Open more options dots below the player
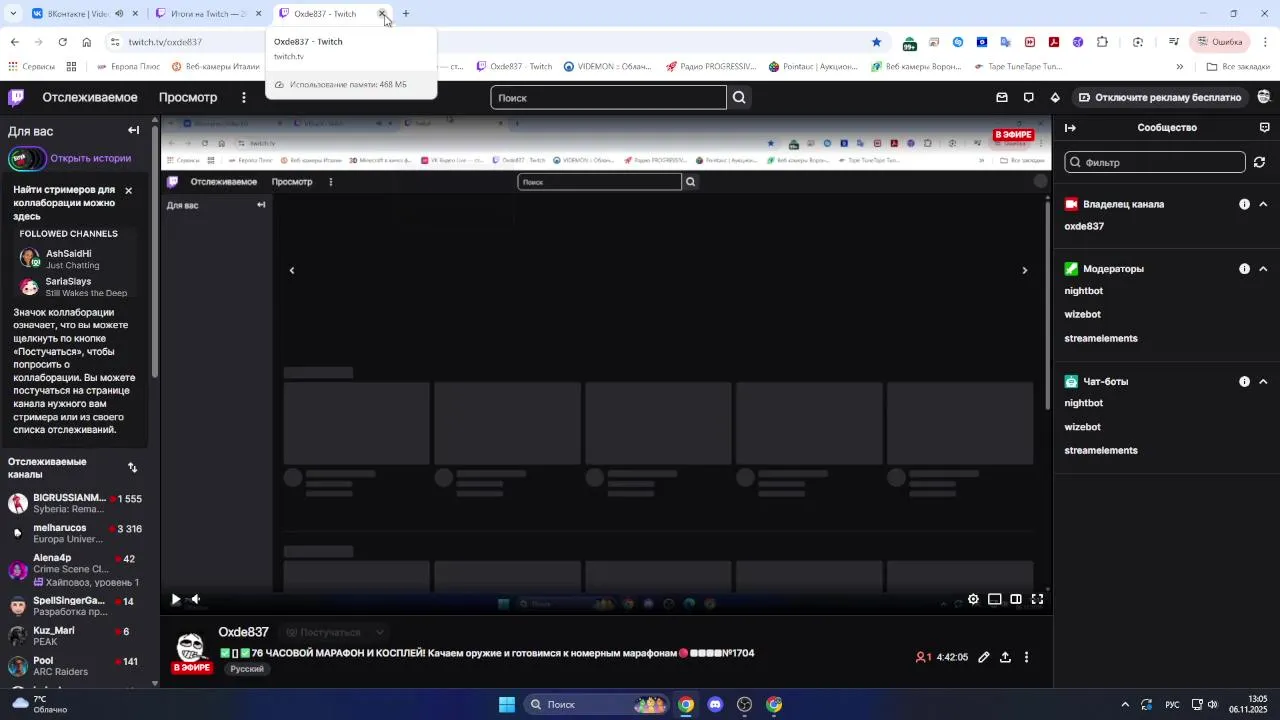The width and height of the screenshot is (1280, 720). 1026,657
